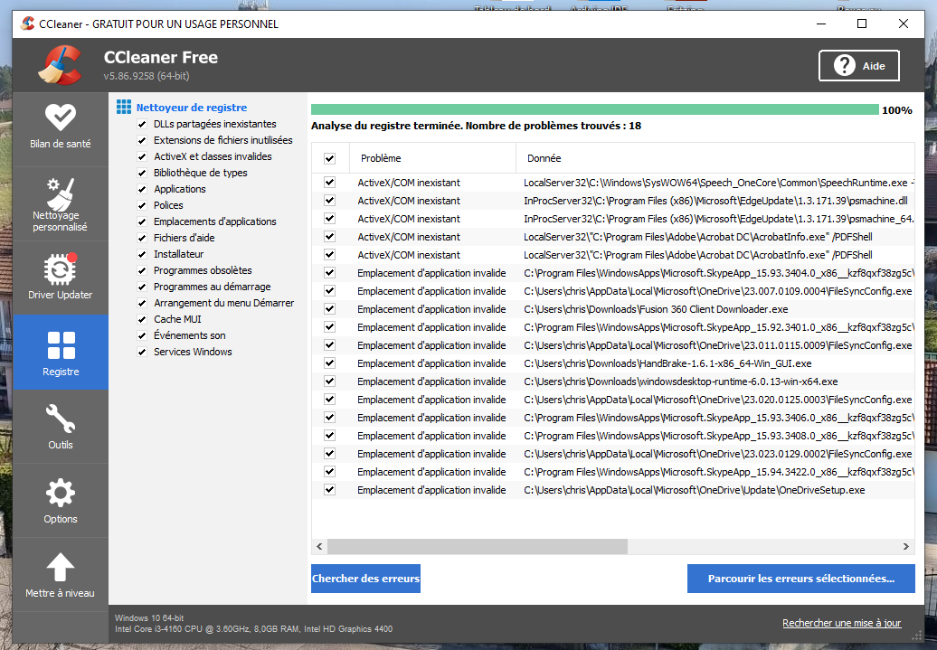Uncheck the psmachine.dll row checkbox
This screenshot has height=650, width=937.
coord(330,200)
